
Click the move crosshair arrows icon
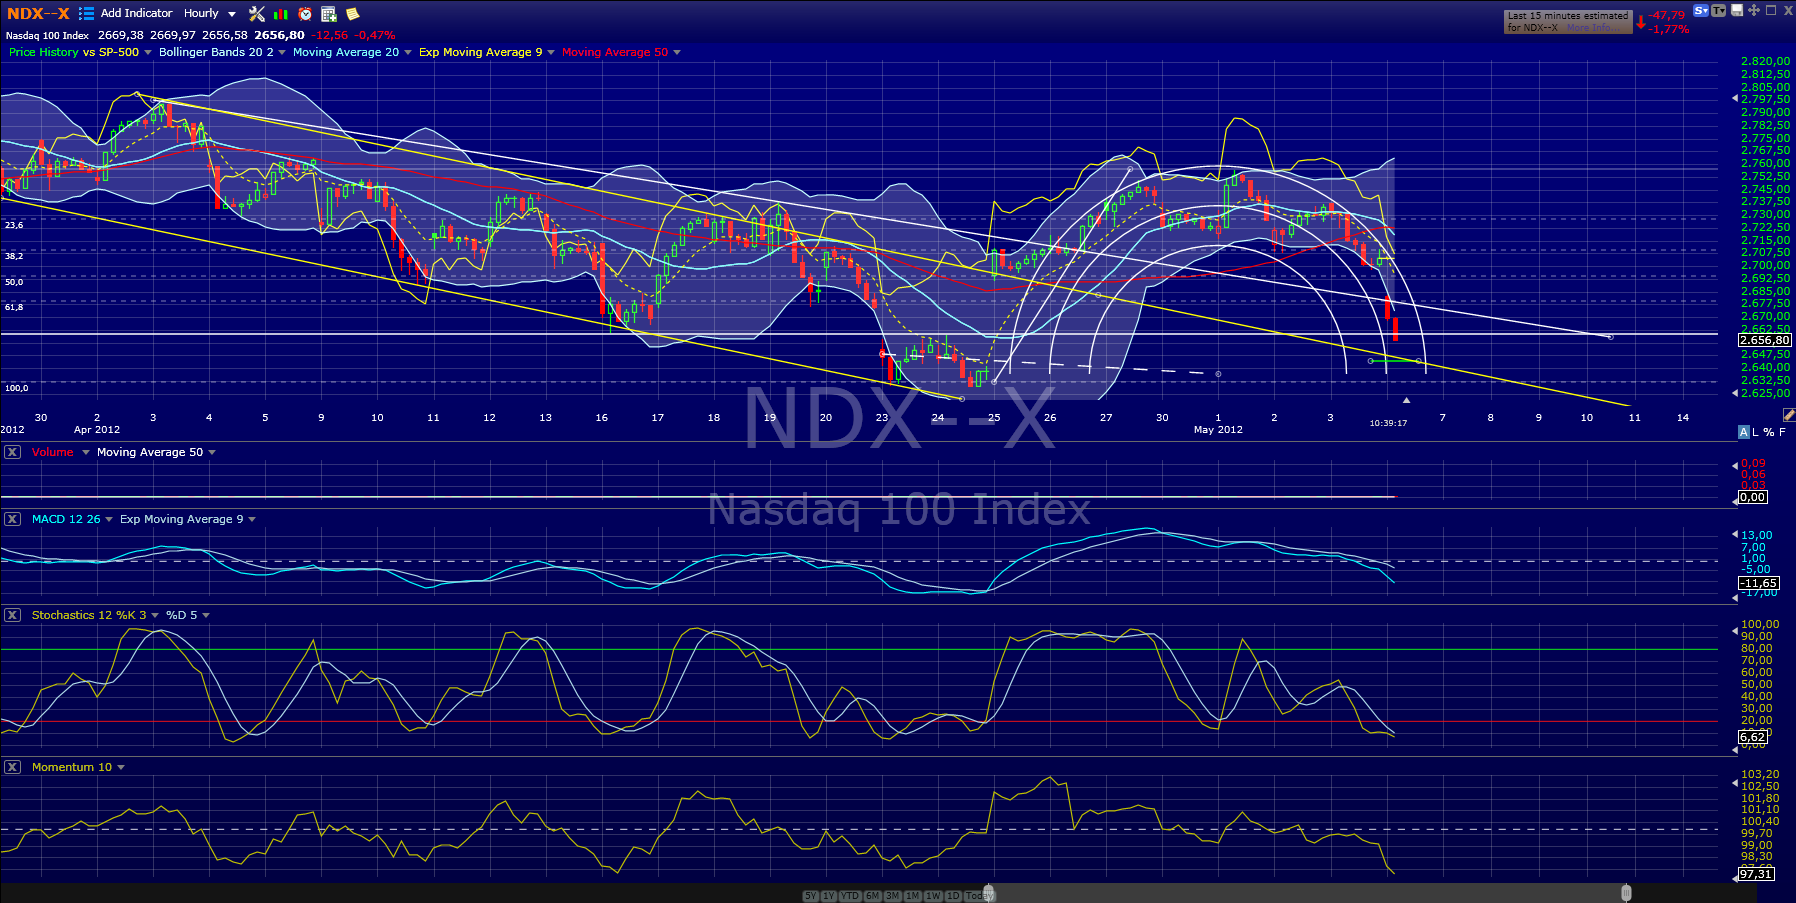click(1754, 11)
